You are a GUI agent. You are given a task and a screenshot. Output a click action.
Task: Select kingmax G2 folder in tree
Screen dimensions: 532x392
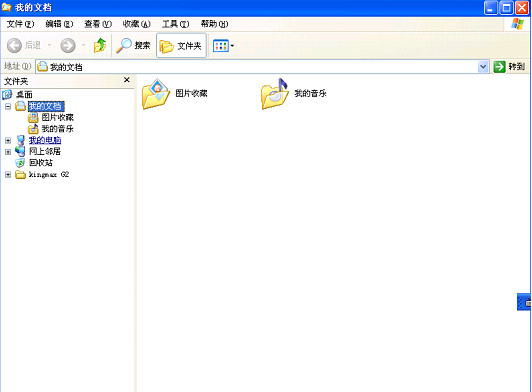click(x=49, y=174)
